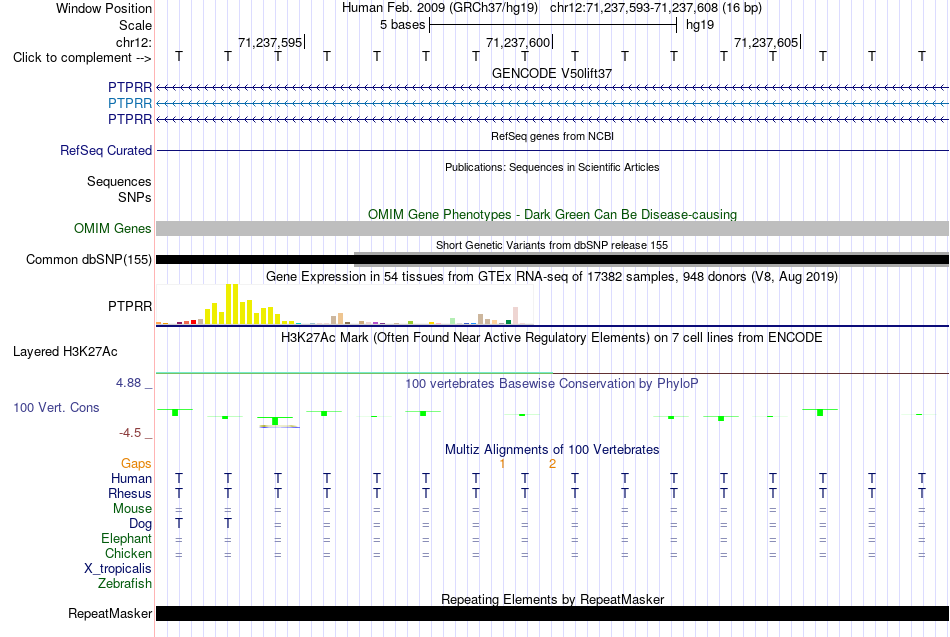
Task: Click the 'Repeating Elements by RepeatMasker' title
Action: (x=552, y=600)
